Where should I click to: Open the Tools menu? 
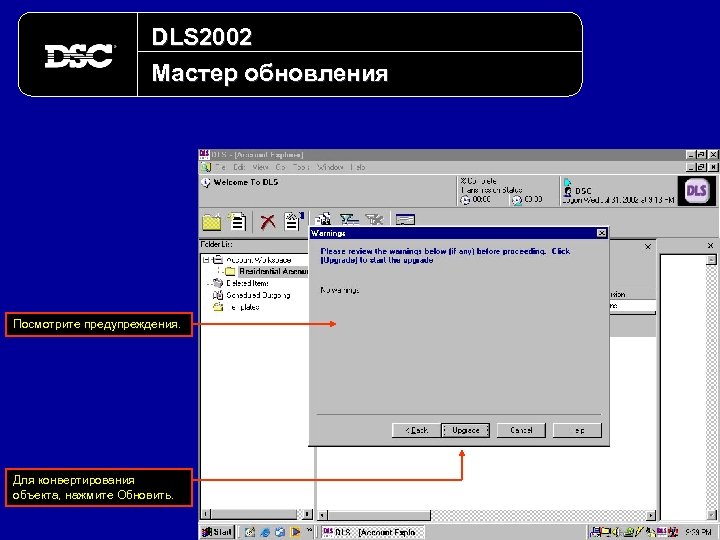(301, 167)
